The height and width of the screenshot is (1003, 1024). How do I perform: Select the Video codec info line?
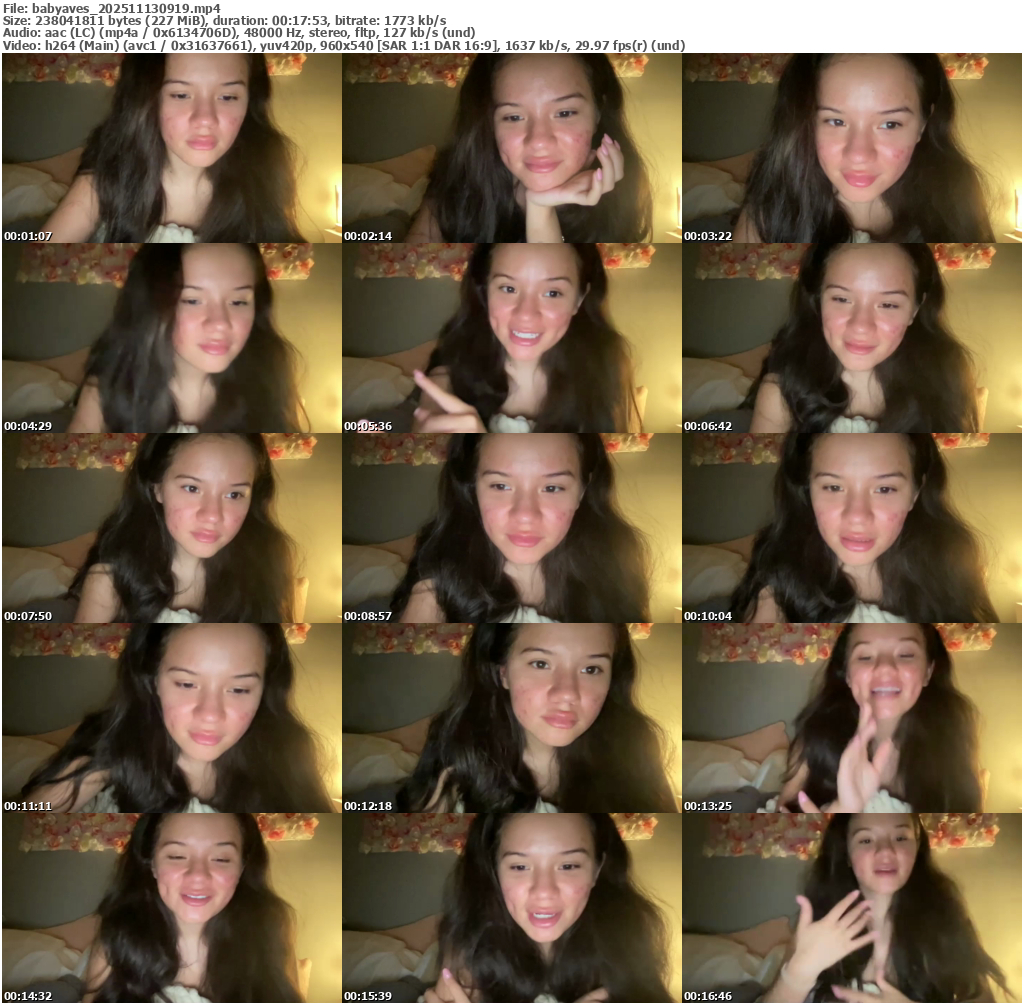(345, 46)
